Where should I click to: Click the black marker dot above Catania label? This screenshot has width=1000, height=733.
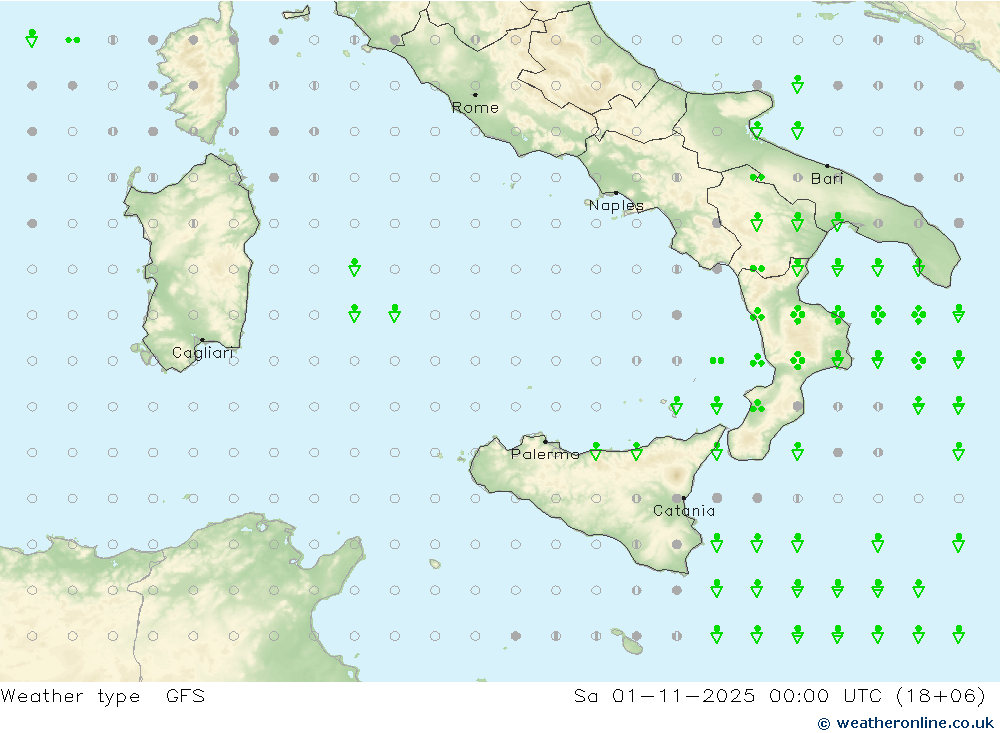pos(684,498)
